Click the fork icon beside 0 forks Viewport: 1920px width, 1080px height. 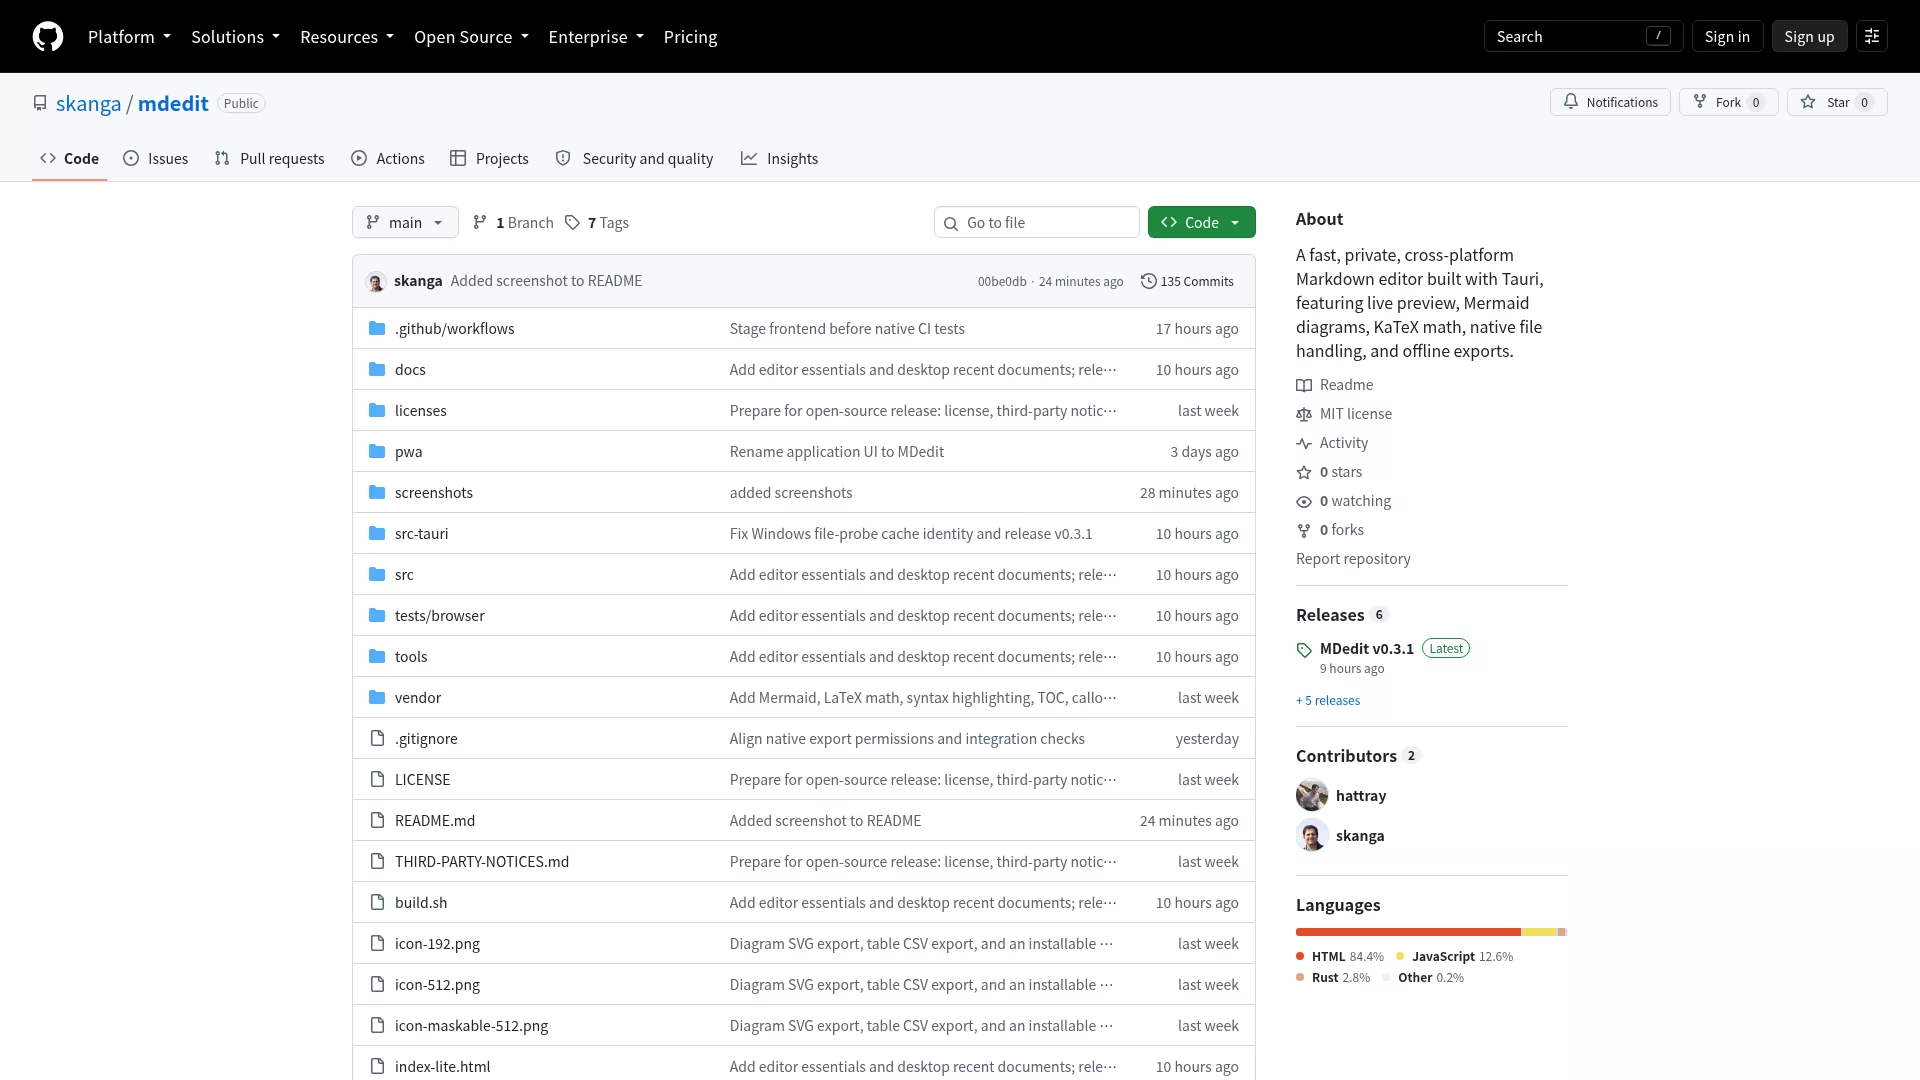[1304, 531]
